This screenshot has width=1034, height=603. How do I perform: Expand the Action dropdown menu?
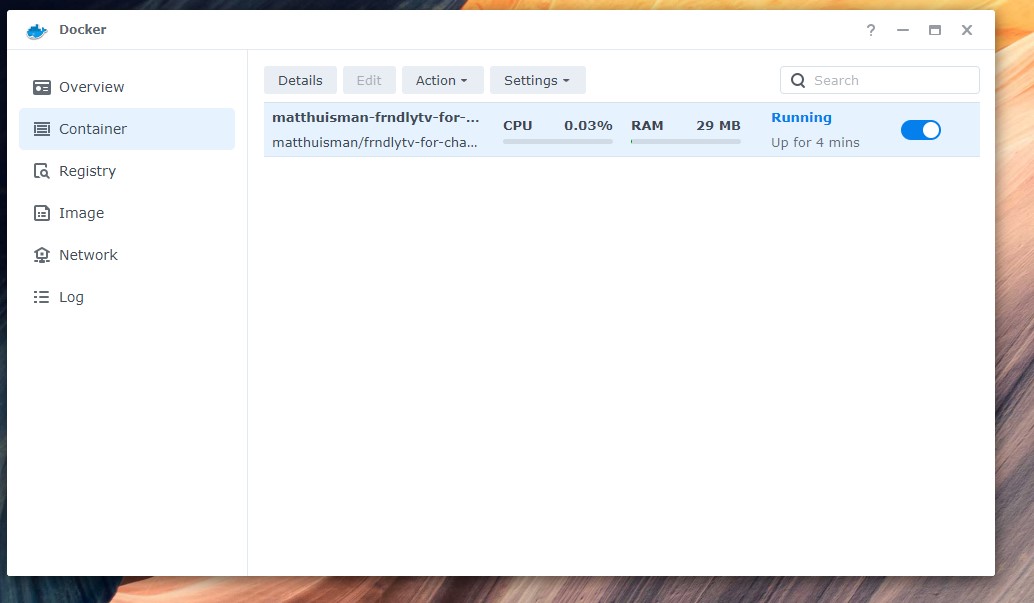coord(442,80)
